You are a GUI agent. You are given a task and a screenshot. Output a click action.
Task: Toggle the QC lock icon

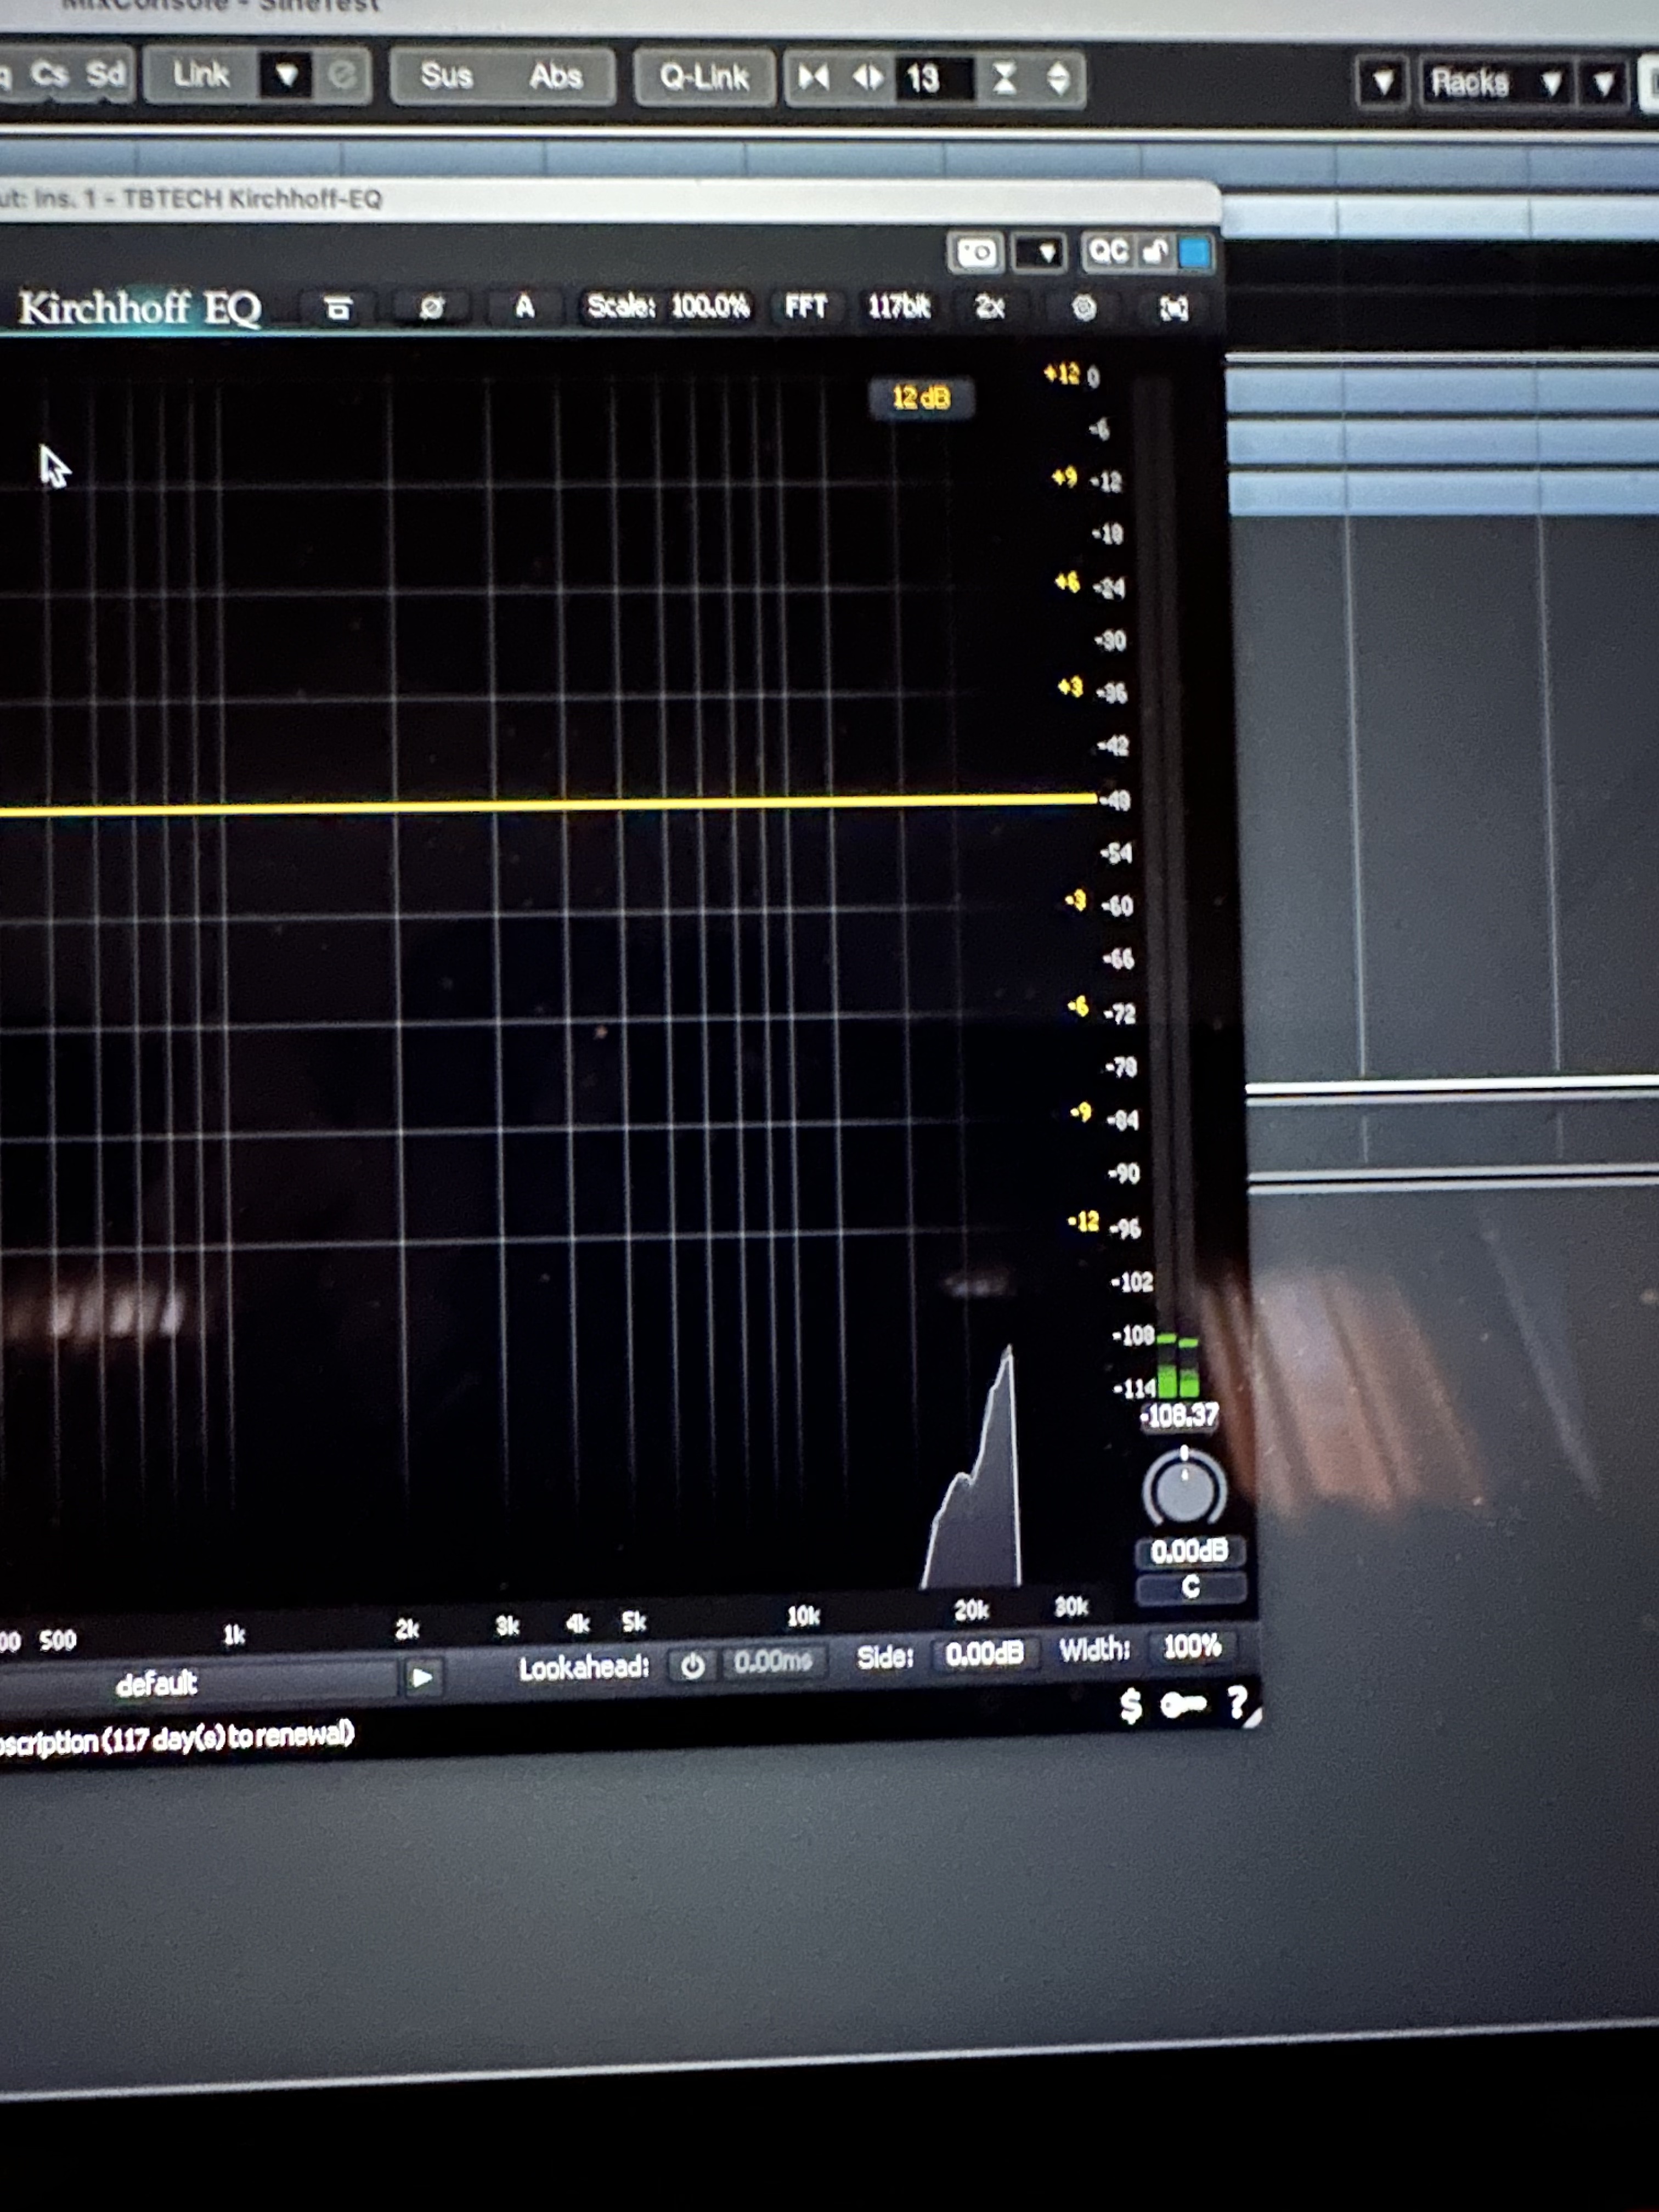coord(1155,252)
